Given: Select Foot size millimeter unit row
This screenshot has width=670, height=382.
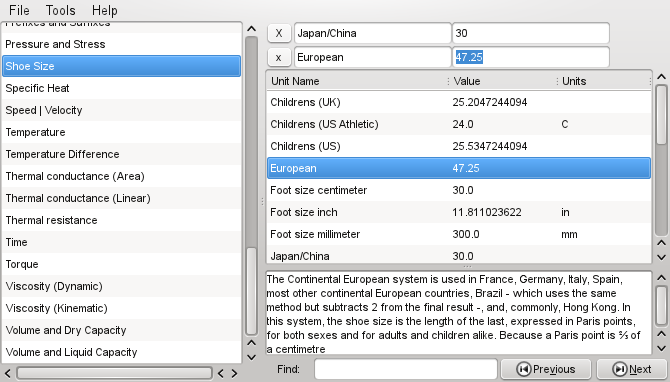Looking at the screenshot, I should point(459,234).
